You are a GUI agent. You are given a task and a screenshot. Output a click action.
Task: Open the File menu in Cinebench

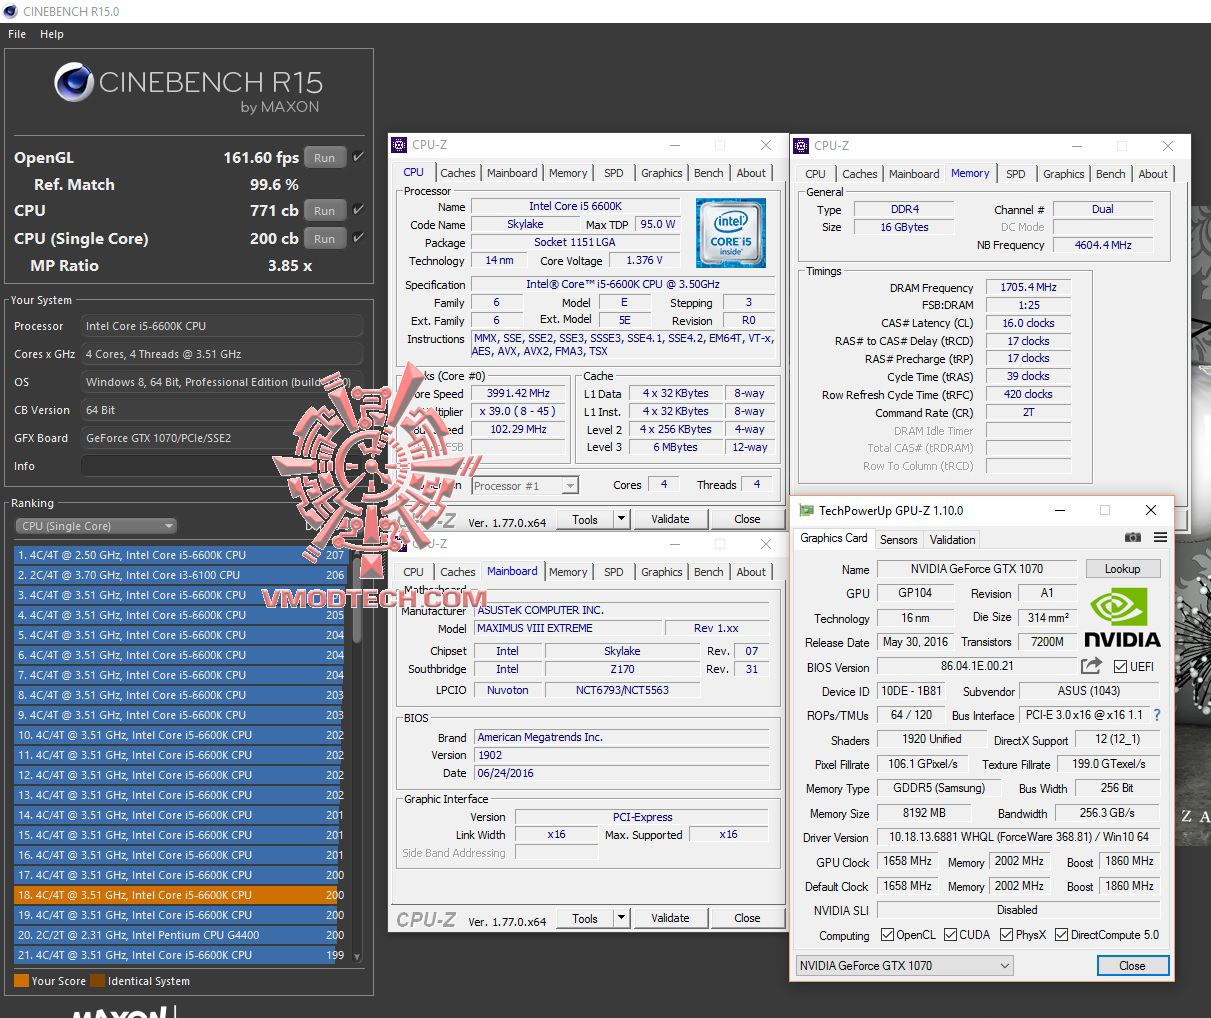point(16,34)
